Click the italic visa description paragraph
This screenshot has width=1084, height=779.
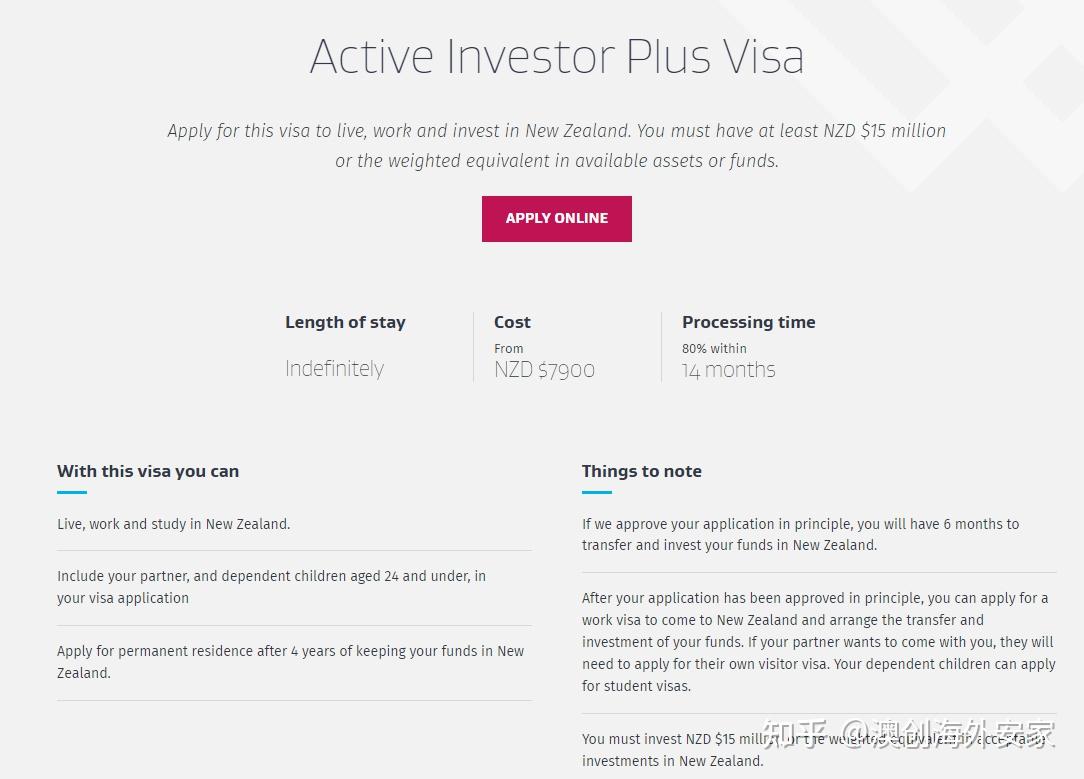pyautogui.click(x=557, y=145)
